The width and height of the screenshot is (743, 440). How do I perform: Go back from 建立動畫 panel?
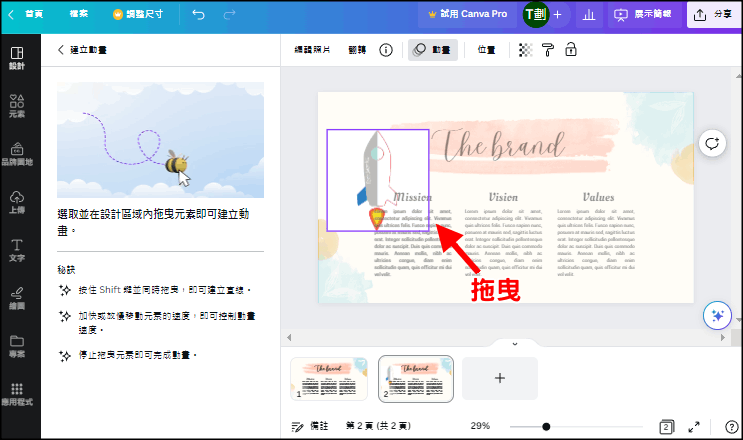61,49
